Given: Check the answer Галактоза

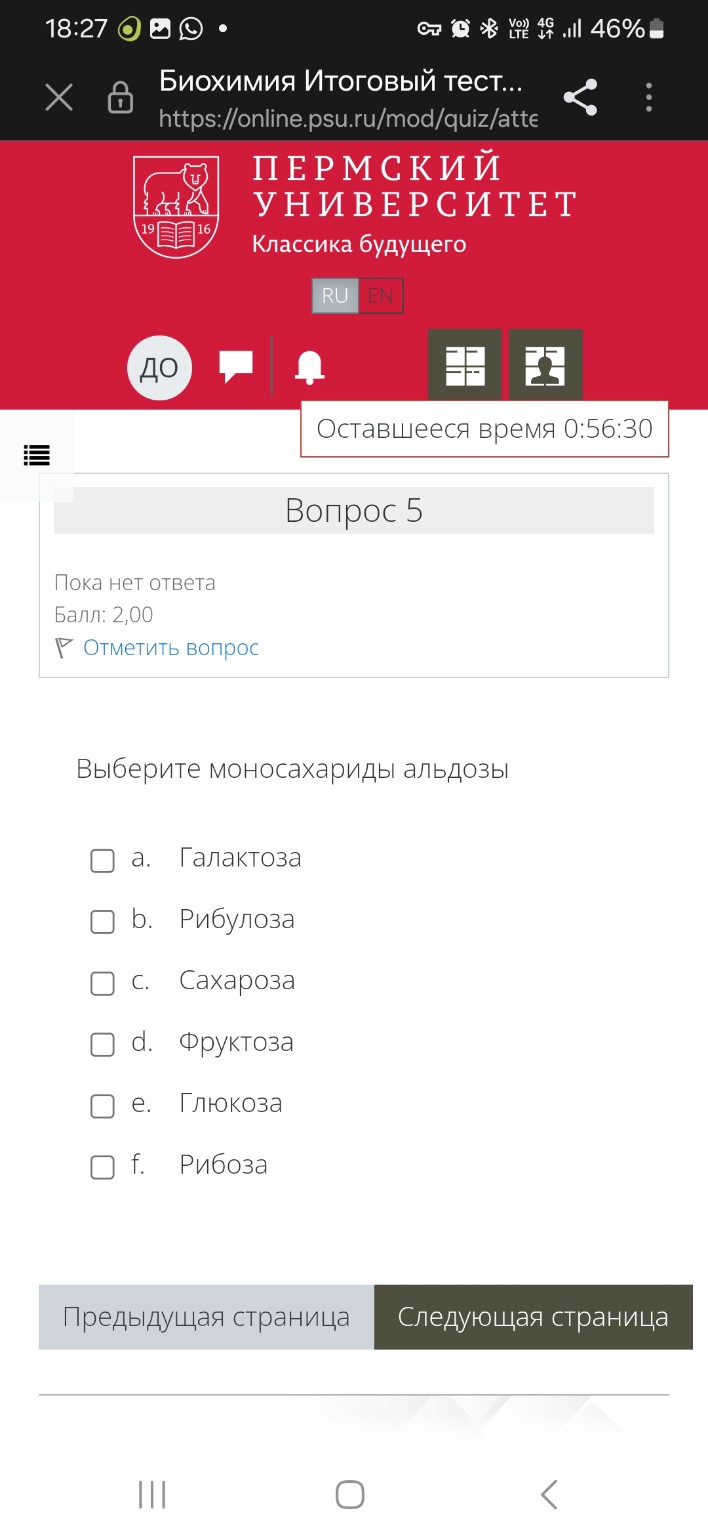Looking at the screenshot, I should click(101, 860).
